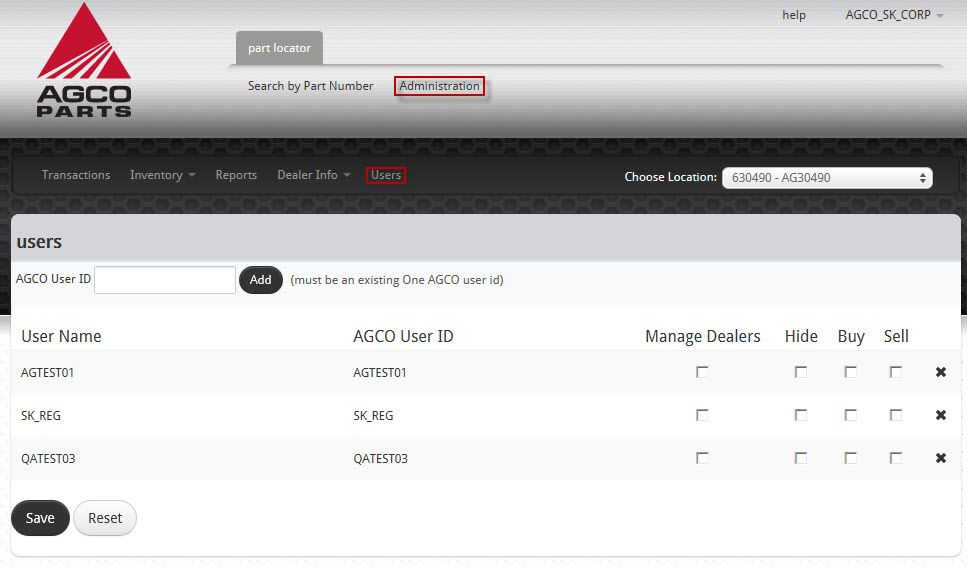Delete the QATEST03 user row
Screen dimensions: 967x567
940,459
